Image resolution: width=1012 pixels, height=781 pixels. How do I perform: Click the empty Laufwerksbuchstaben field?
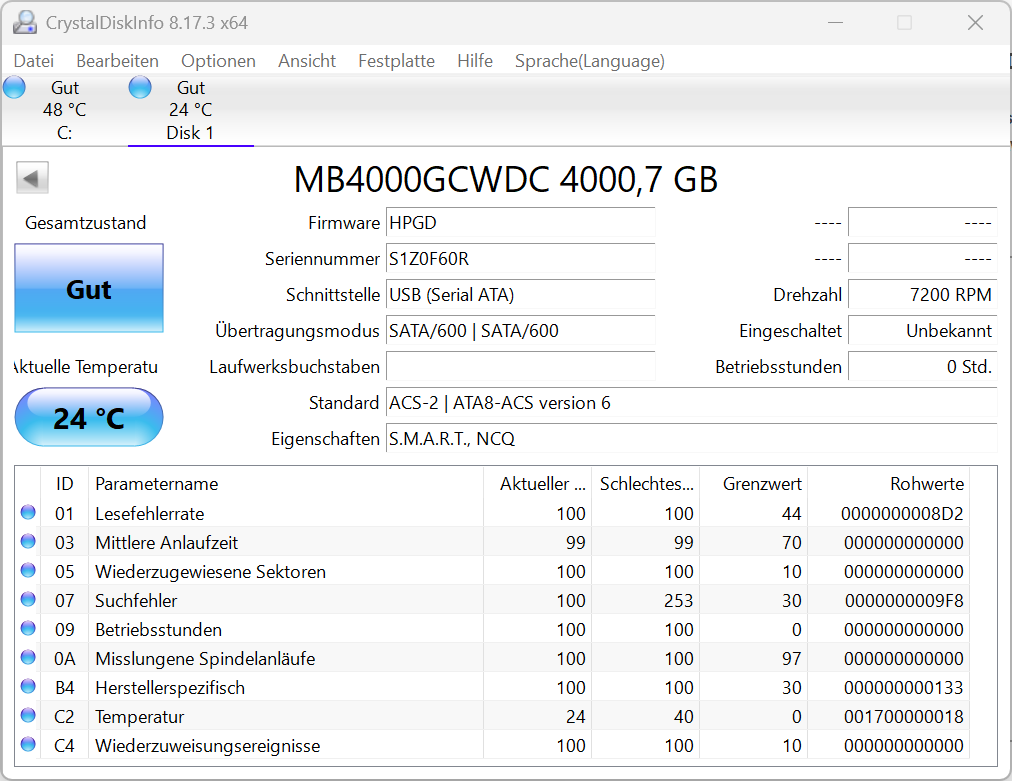(520, 367)
